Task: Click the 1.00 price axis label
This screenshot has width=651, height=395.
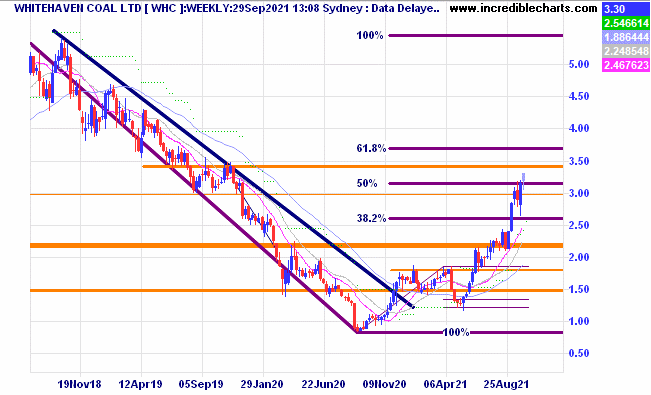Action: (579, 321)
